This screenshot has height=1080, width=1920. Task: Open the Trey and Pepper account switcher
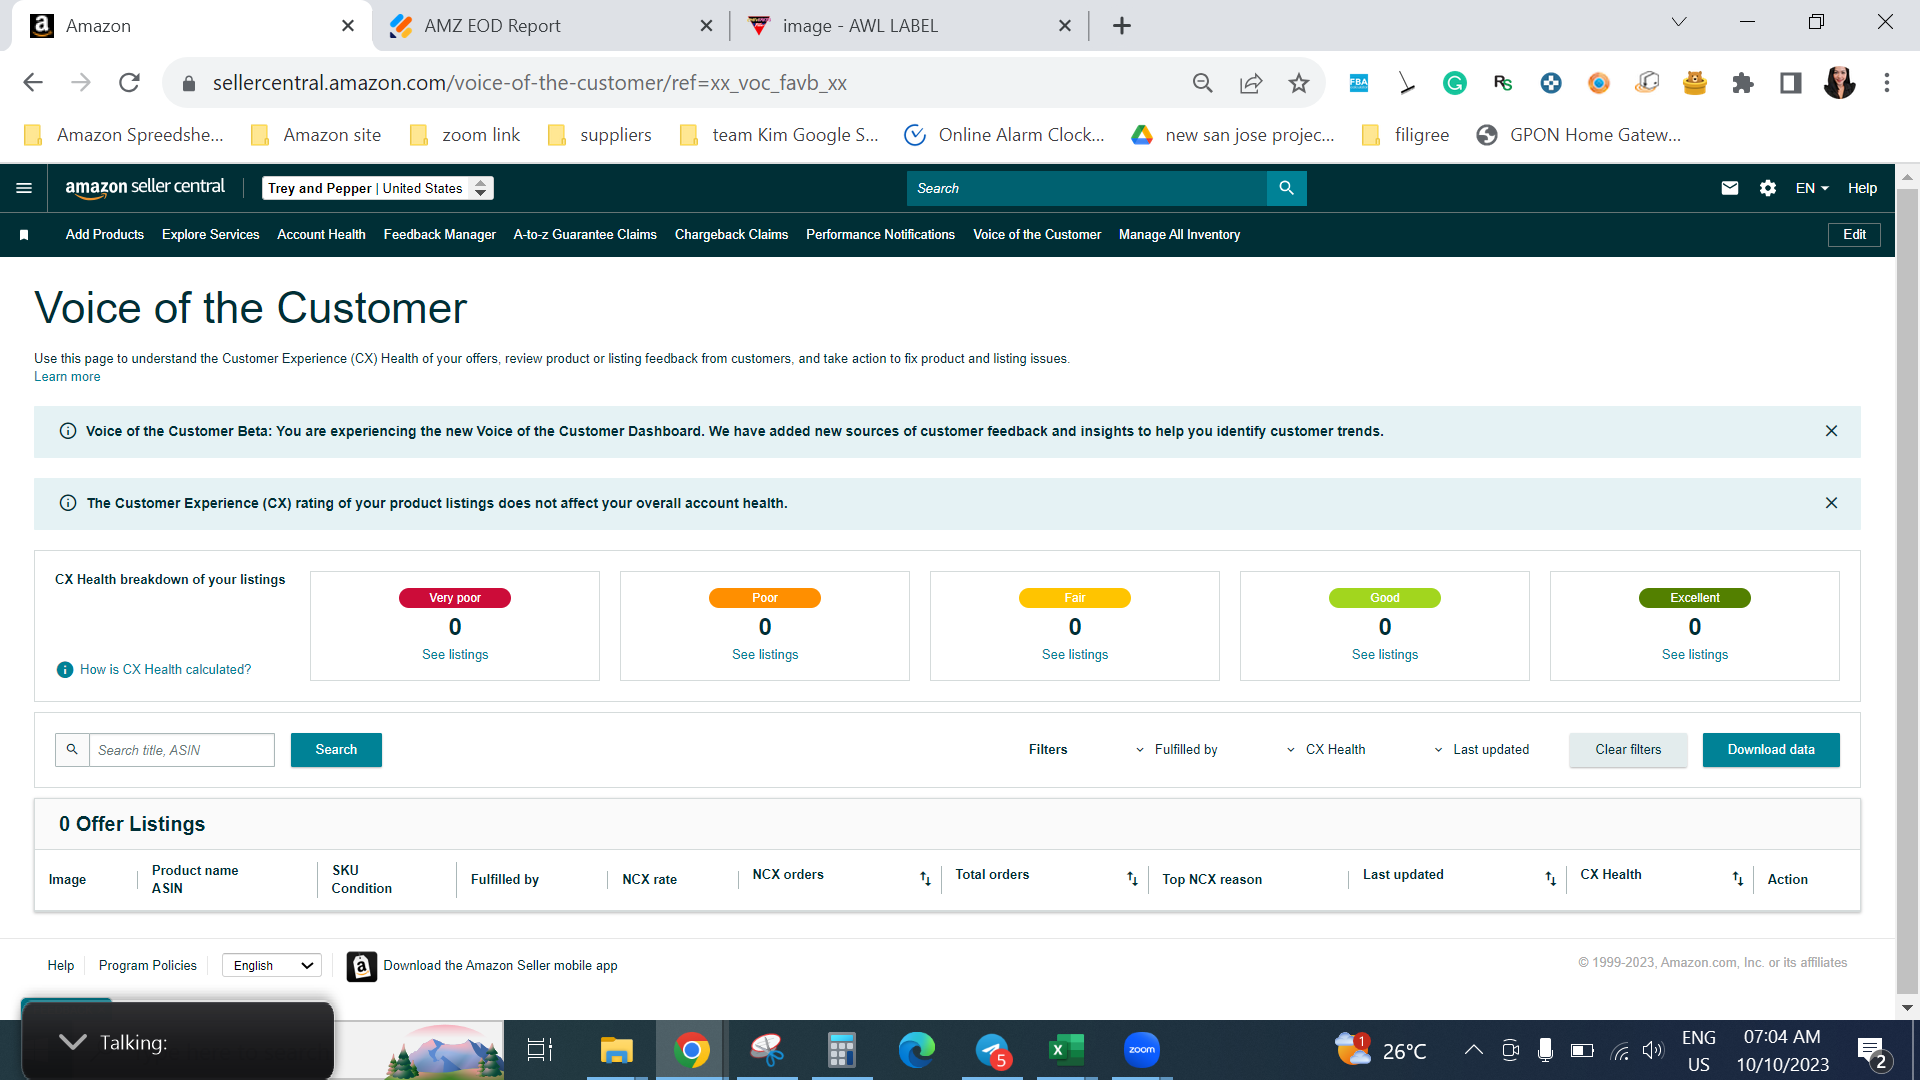[x=377, y=188]
